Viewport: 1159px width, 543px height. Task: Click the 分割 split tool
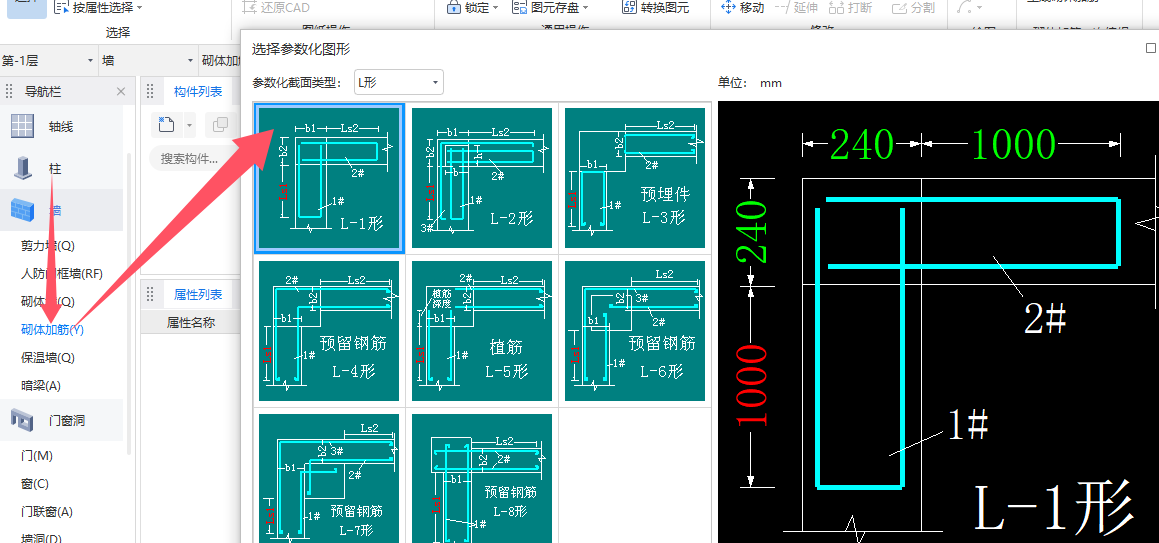click(913, 7)
